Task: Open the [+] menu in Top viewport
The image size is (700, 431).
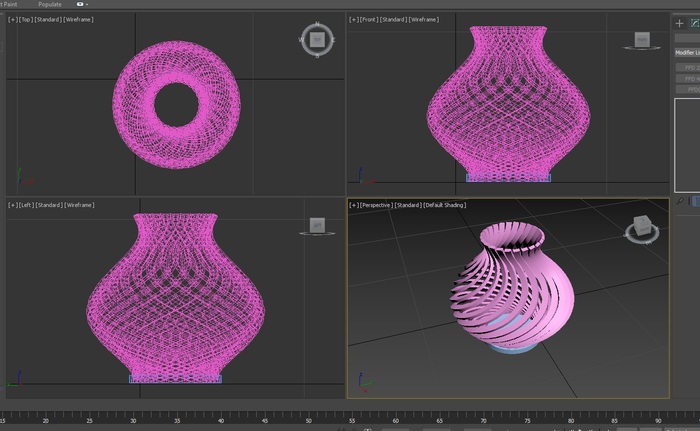Action: tap(13, 19)
